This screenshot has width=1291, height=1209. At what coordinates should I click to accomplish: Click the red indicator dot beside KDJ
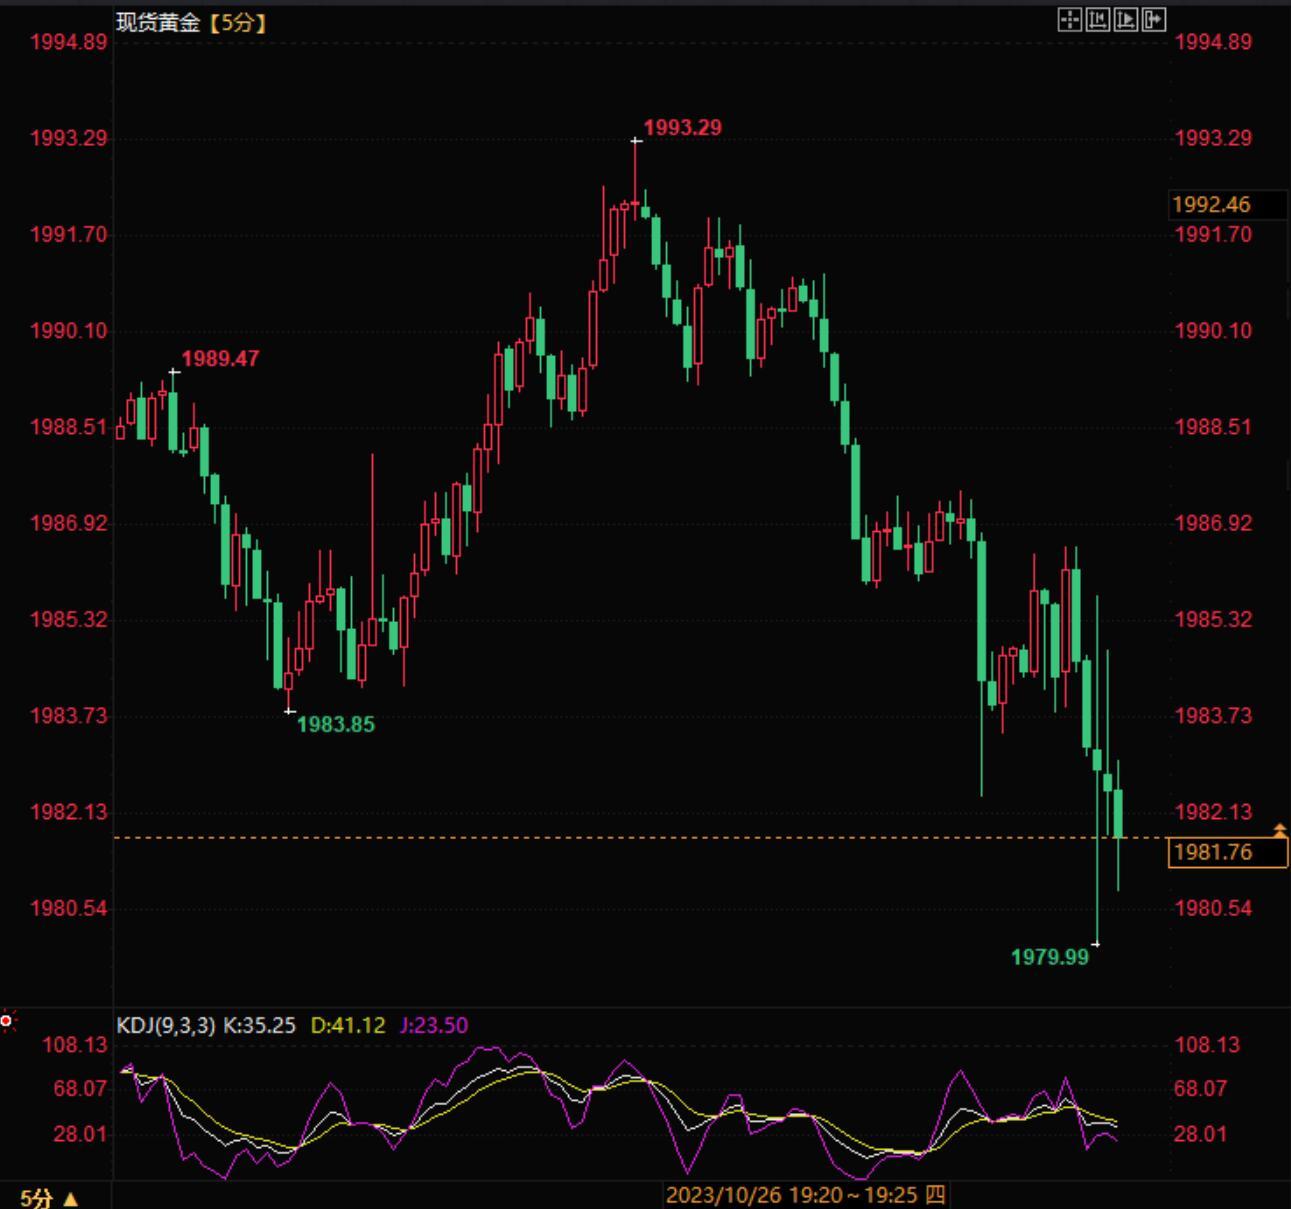[x=6, y=1021]
